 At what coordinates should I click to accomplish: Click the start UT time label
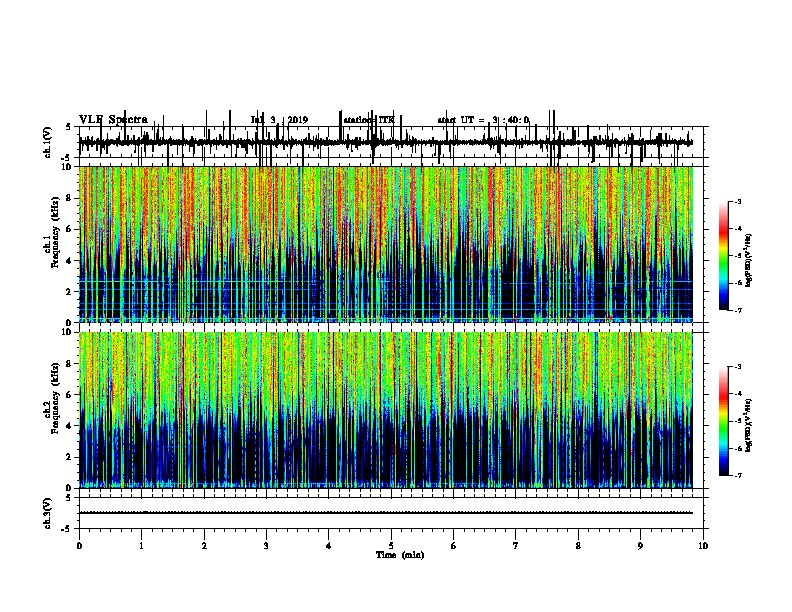(x=483, y=120)
